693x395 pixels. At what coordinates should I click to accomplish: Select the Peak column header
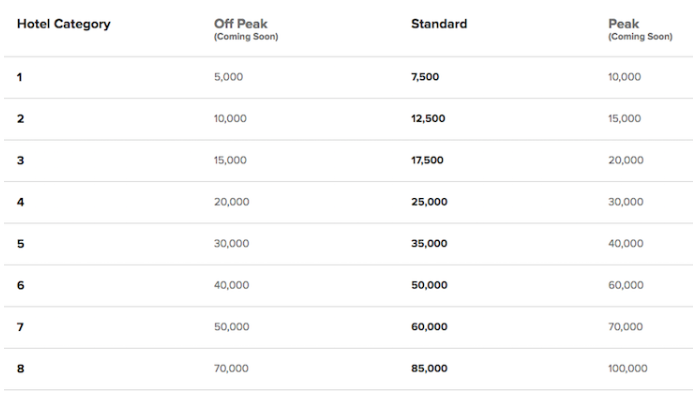pyautogui.click(x=624, y=24)
